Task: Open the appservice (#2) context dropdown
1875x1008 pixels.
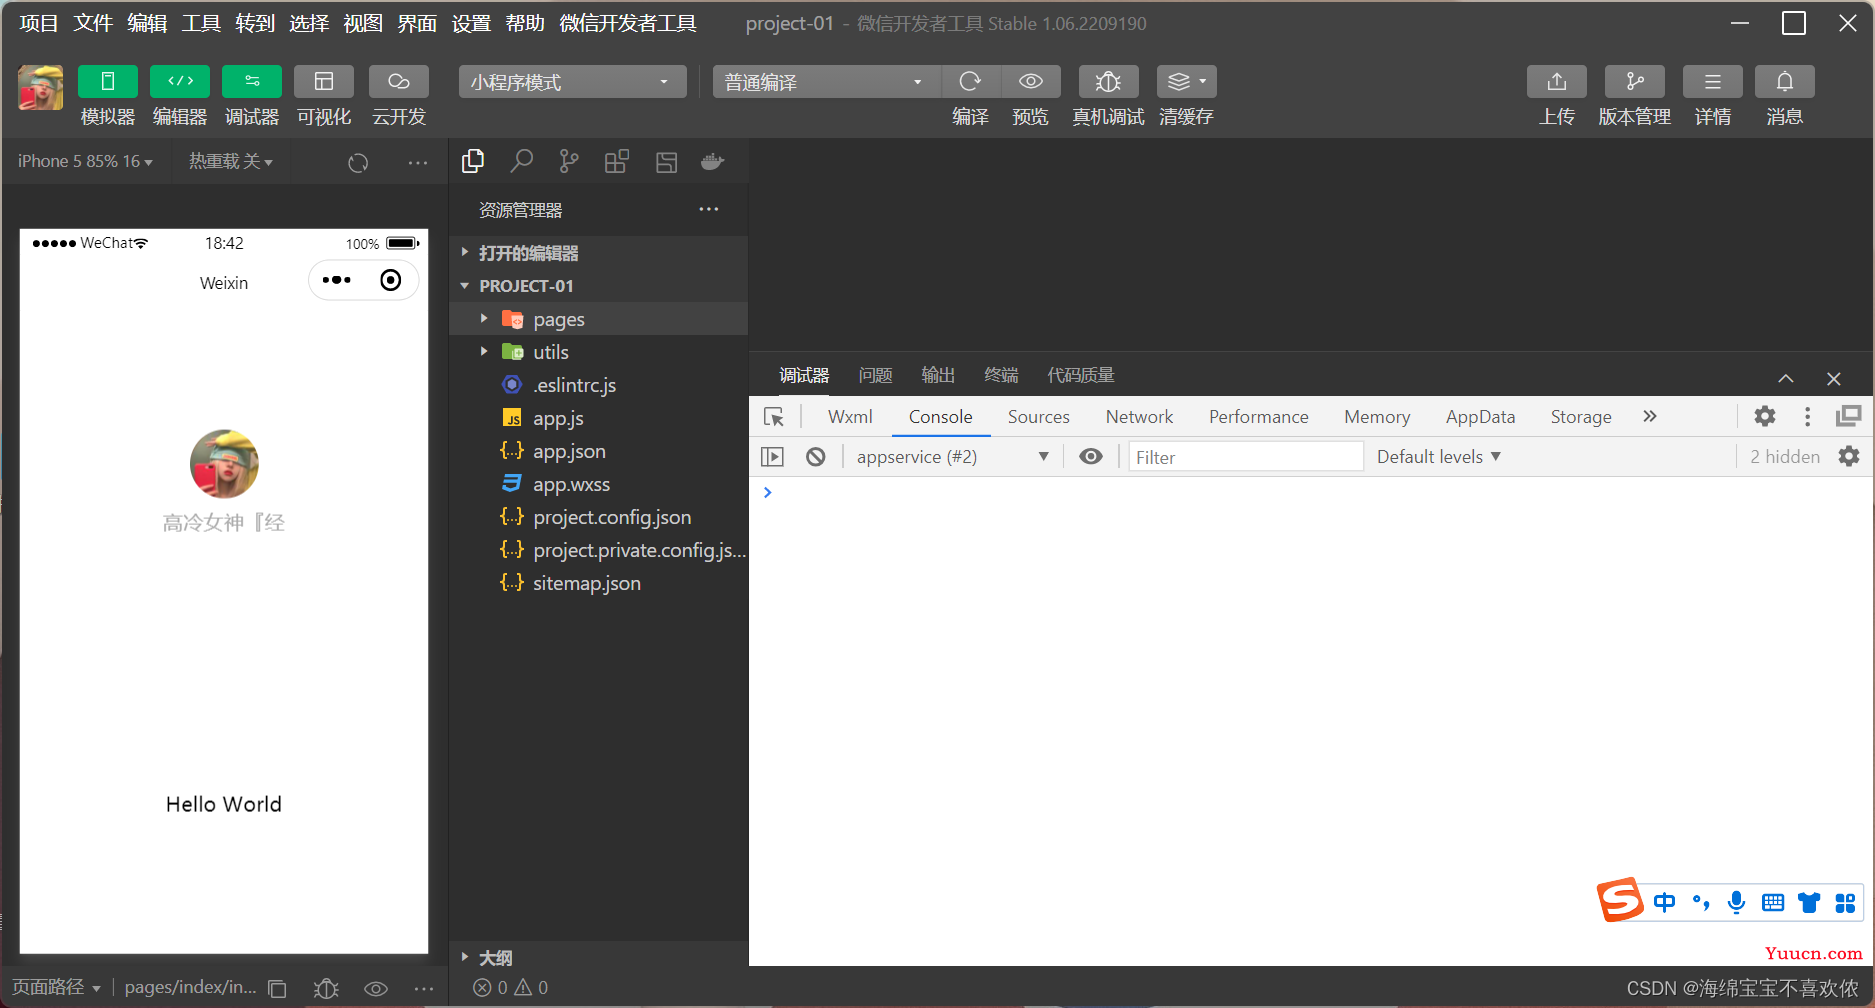Action: click(953, 457)
